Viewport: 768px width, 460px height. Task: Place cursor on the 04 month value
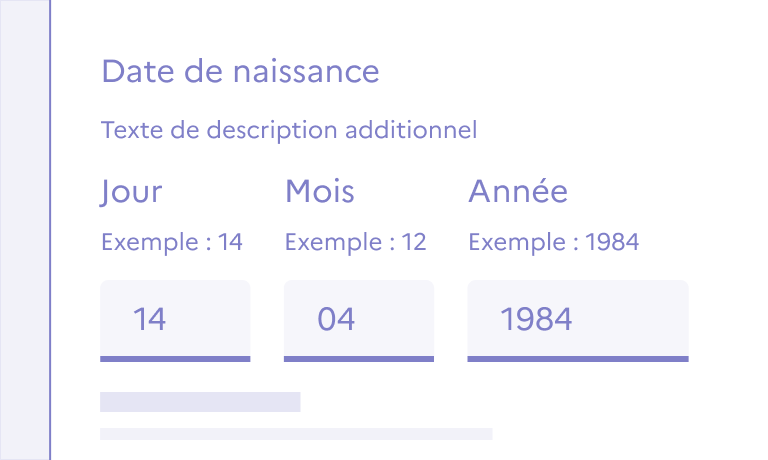pos(336,319)
